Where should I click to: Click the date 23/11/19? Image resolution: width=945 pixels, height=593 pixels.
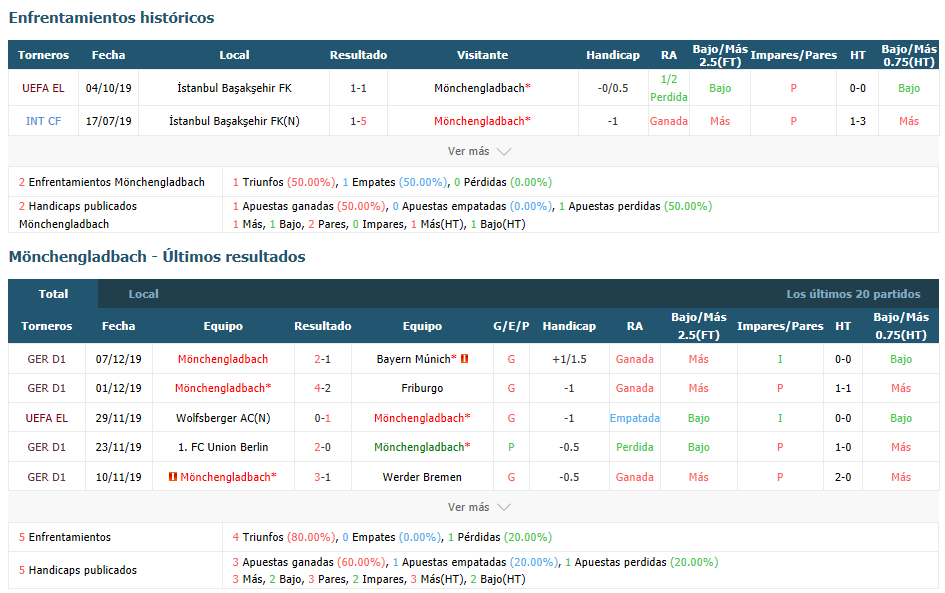click(x=119, y=447)
